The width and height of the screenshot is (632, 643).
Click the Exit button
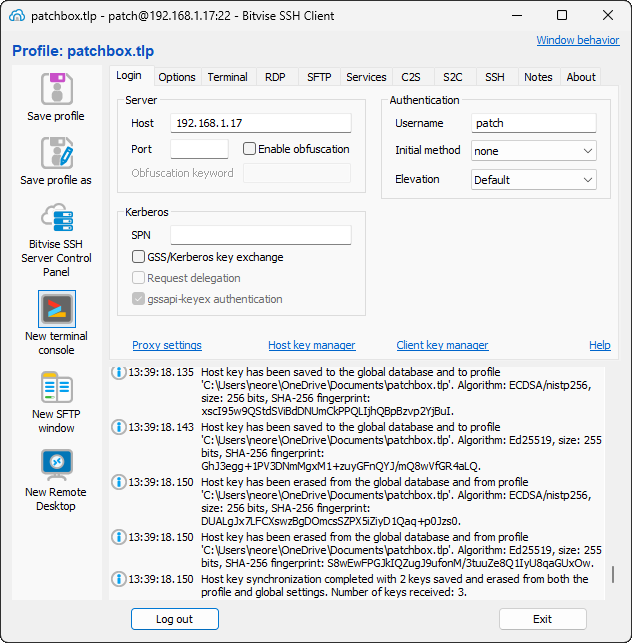click(x=543, y=619)
